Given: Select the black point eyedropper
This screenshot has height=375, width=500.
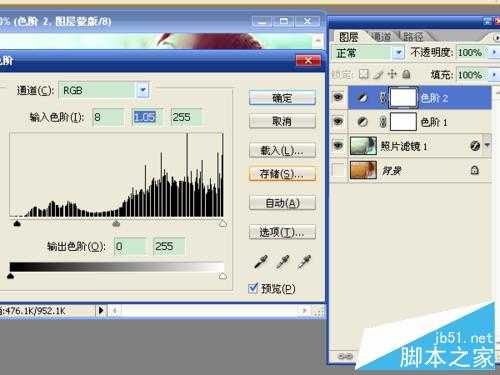Looking at the screenshot, I should click(261, 262).
